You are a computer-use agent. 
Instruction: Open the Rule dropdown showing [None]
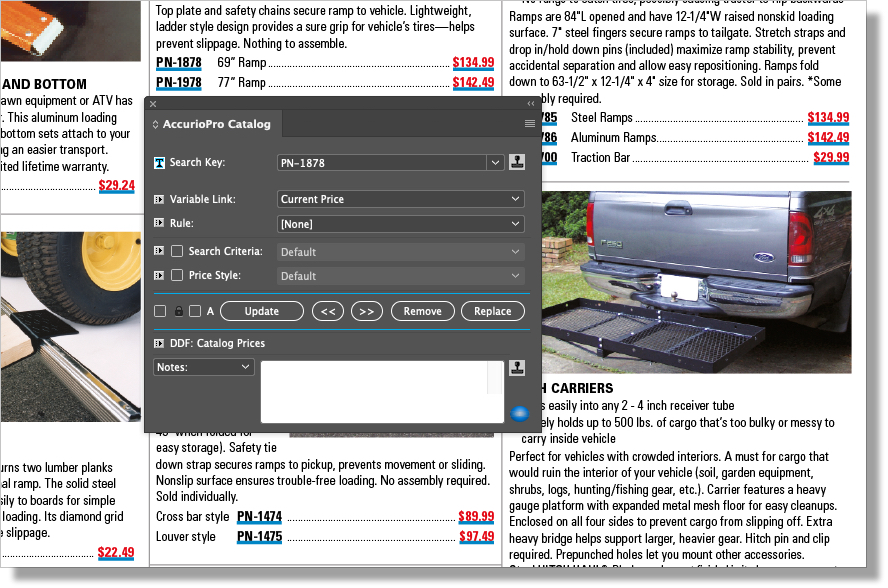click(x=400, y=224)
